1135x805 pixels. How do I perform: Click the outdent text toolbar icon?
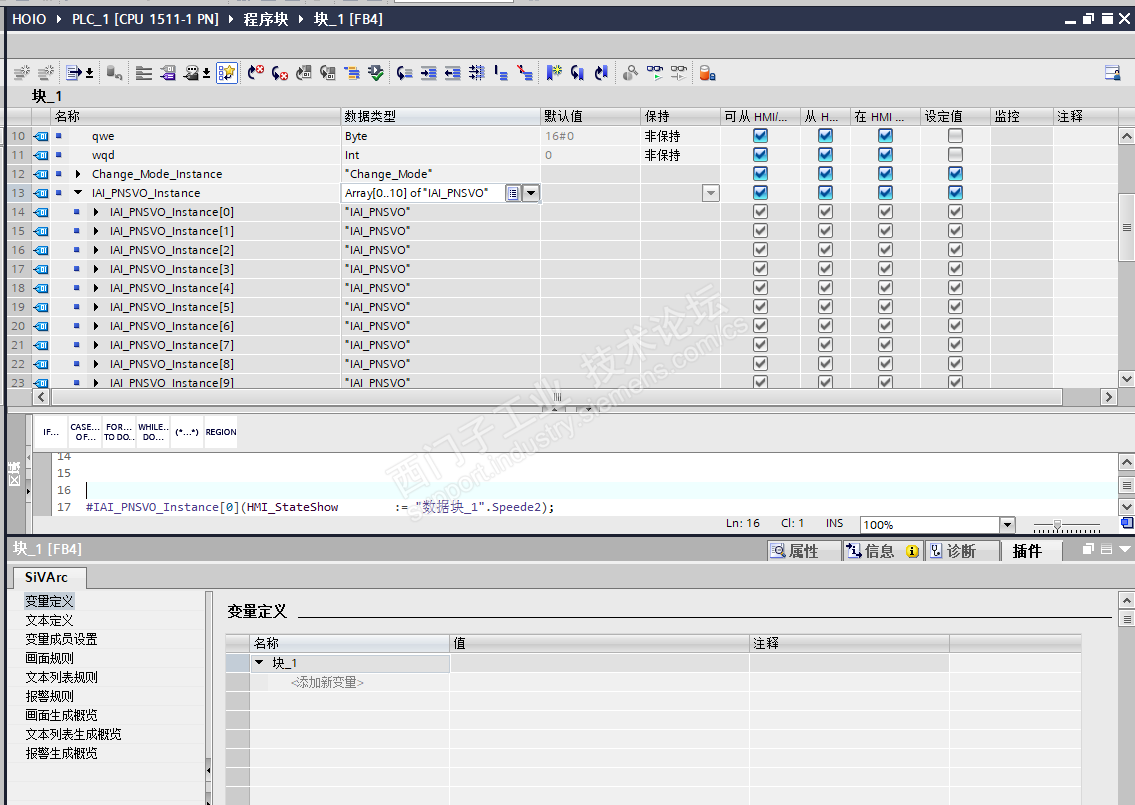click(x=452, y=72)
